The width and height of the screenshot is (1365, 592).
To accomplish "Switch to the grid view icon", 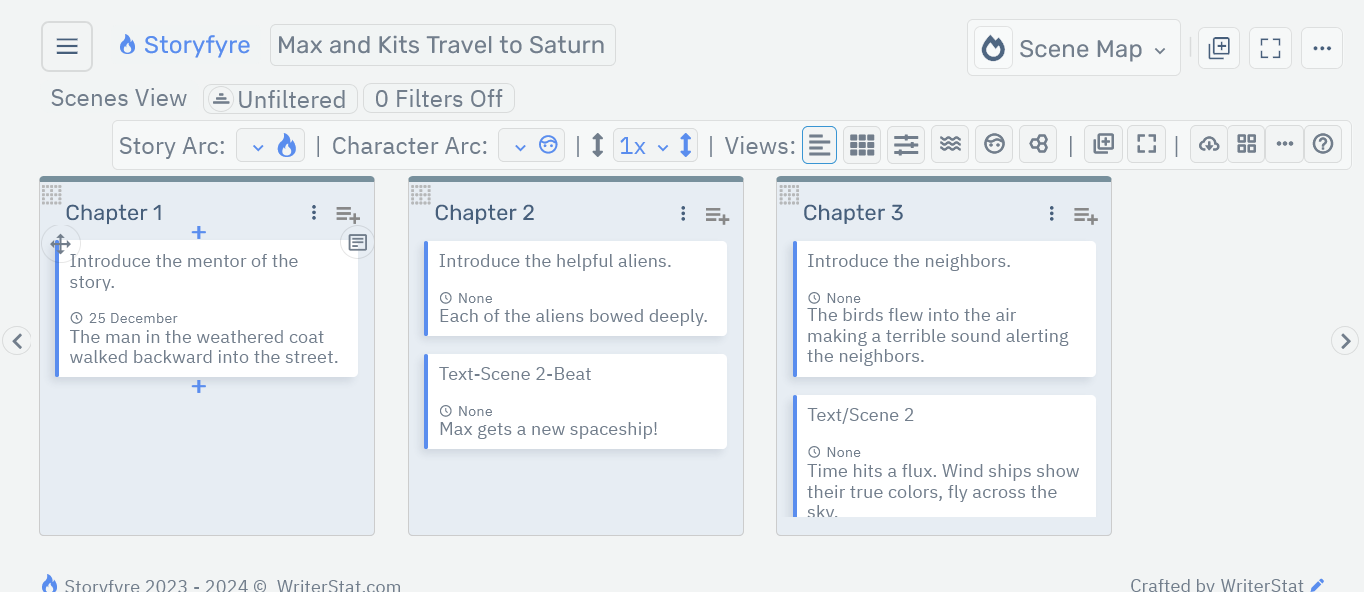I will point(861,144).
